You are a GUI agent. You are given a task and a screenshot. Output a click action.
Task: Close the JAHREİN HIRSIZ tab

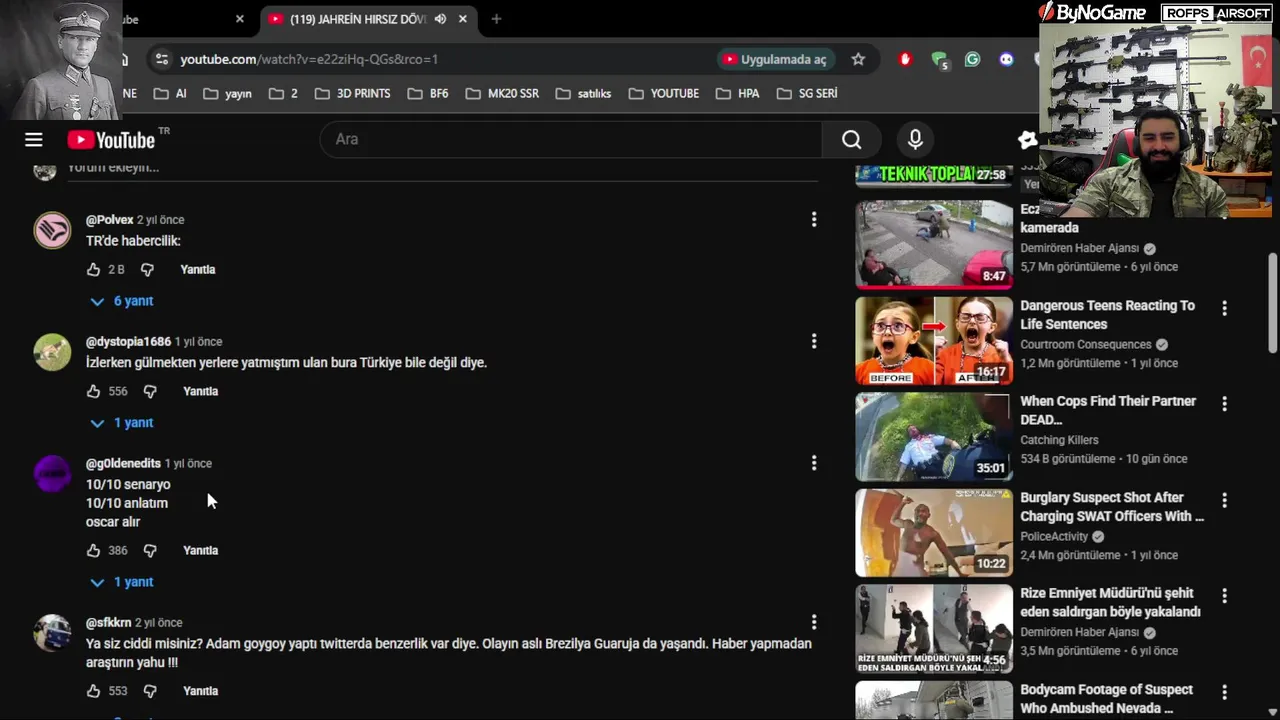(x=462, y=19)
